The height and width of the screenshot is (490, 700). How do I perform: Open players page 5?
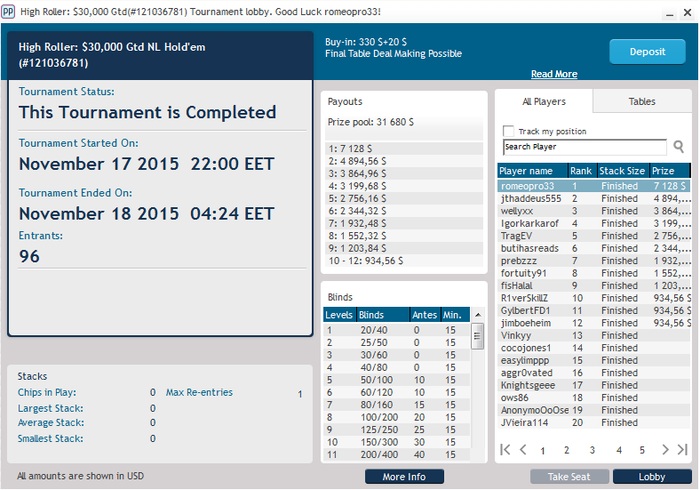pyautogui.click(x=642, y=450)
